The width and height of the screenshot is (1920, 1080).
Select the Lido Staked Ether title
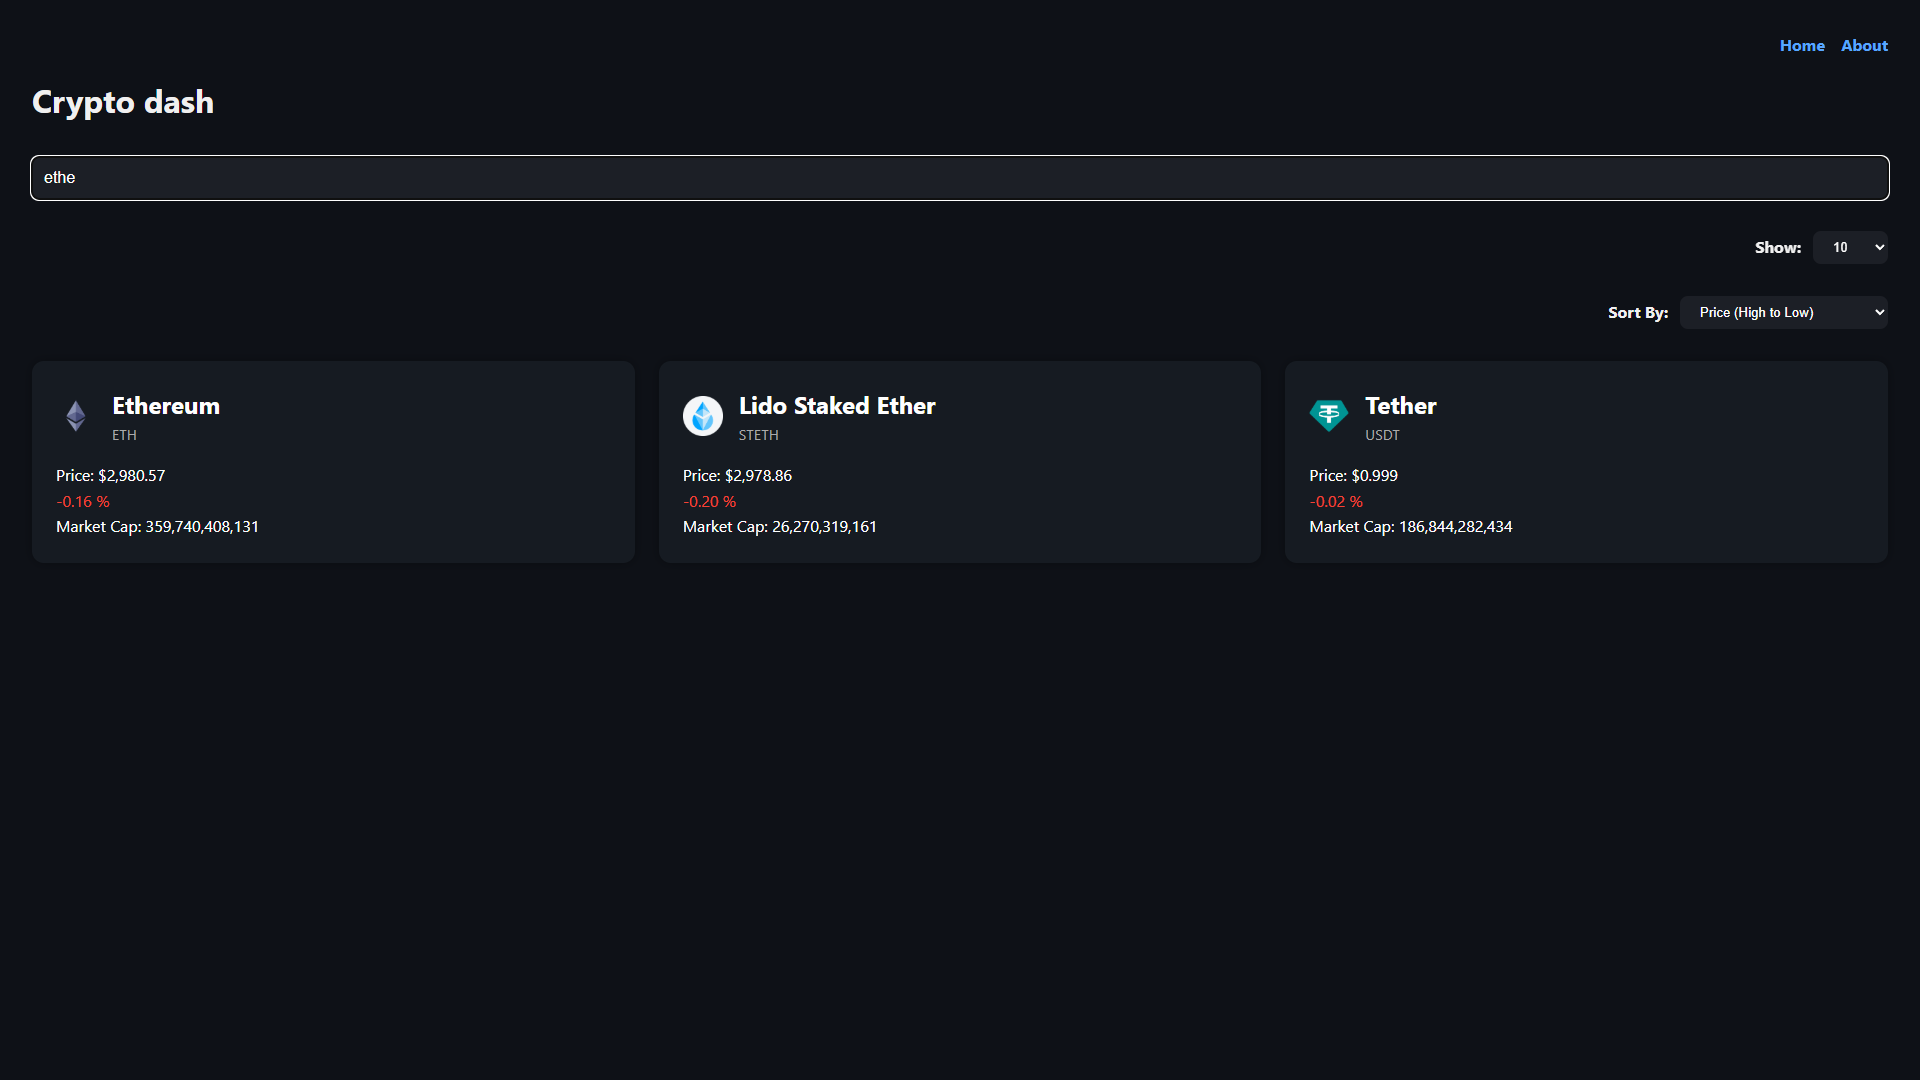point(837,406)
